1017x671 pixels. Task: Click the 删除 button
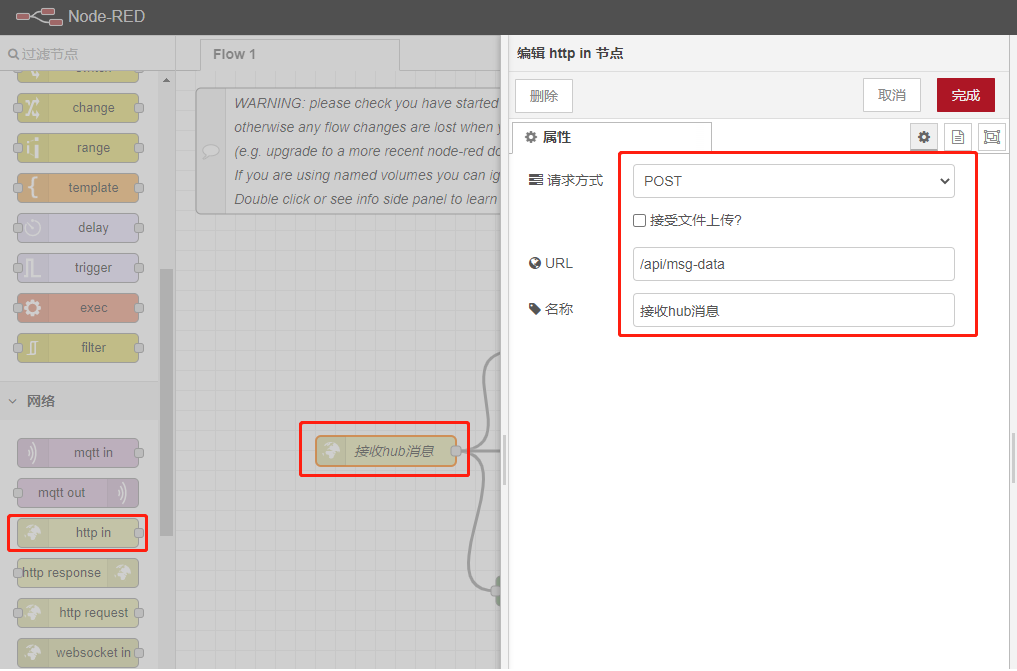pos(544,96)
